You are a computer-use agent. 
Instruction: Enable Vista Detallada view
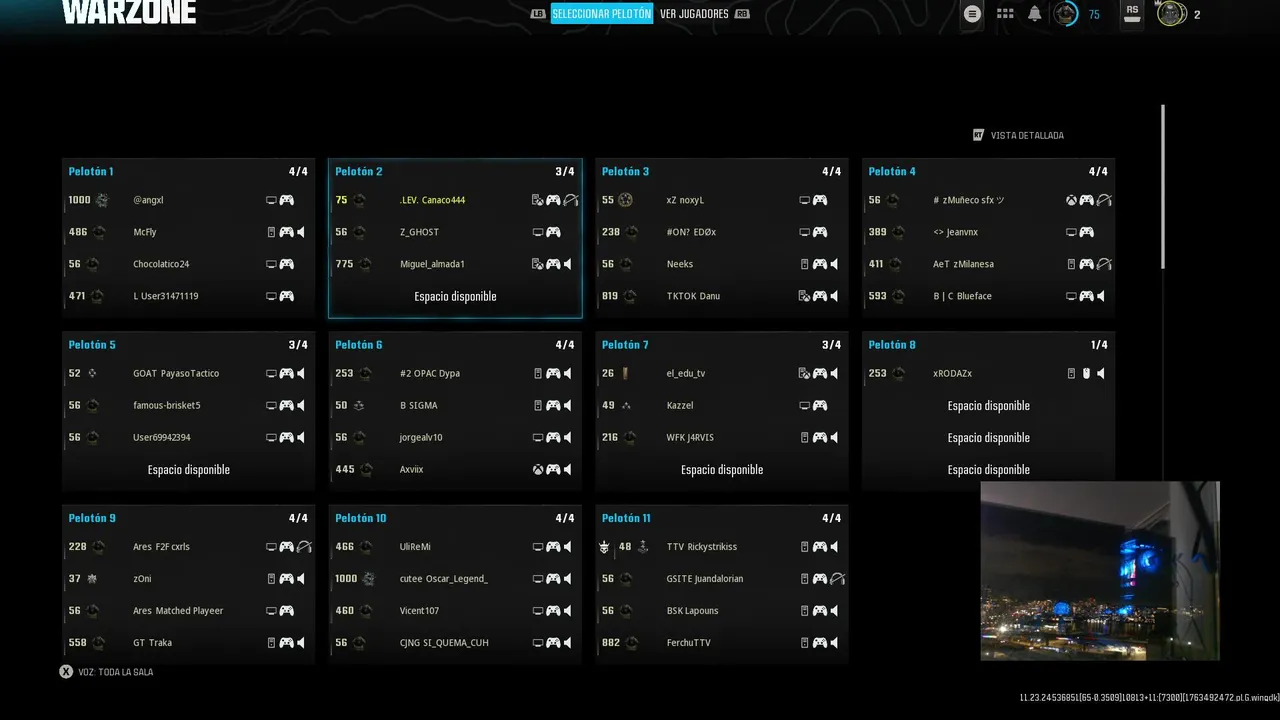(1027, 135)
